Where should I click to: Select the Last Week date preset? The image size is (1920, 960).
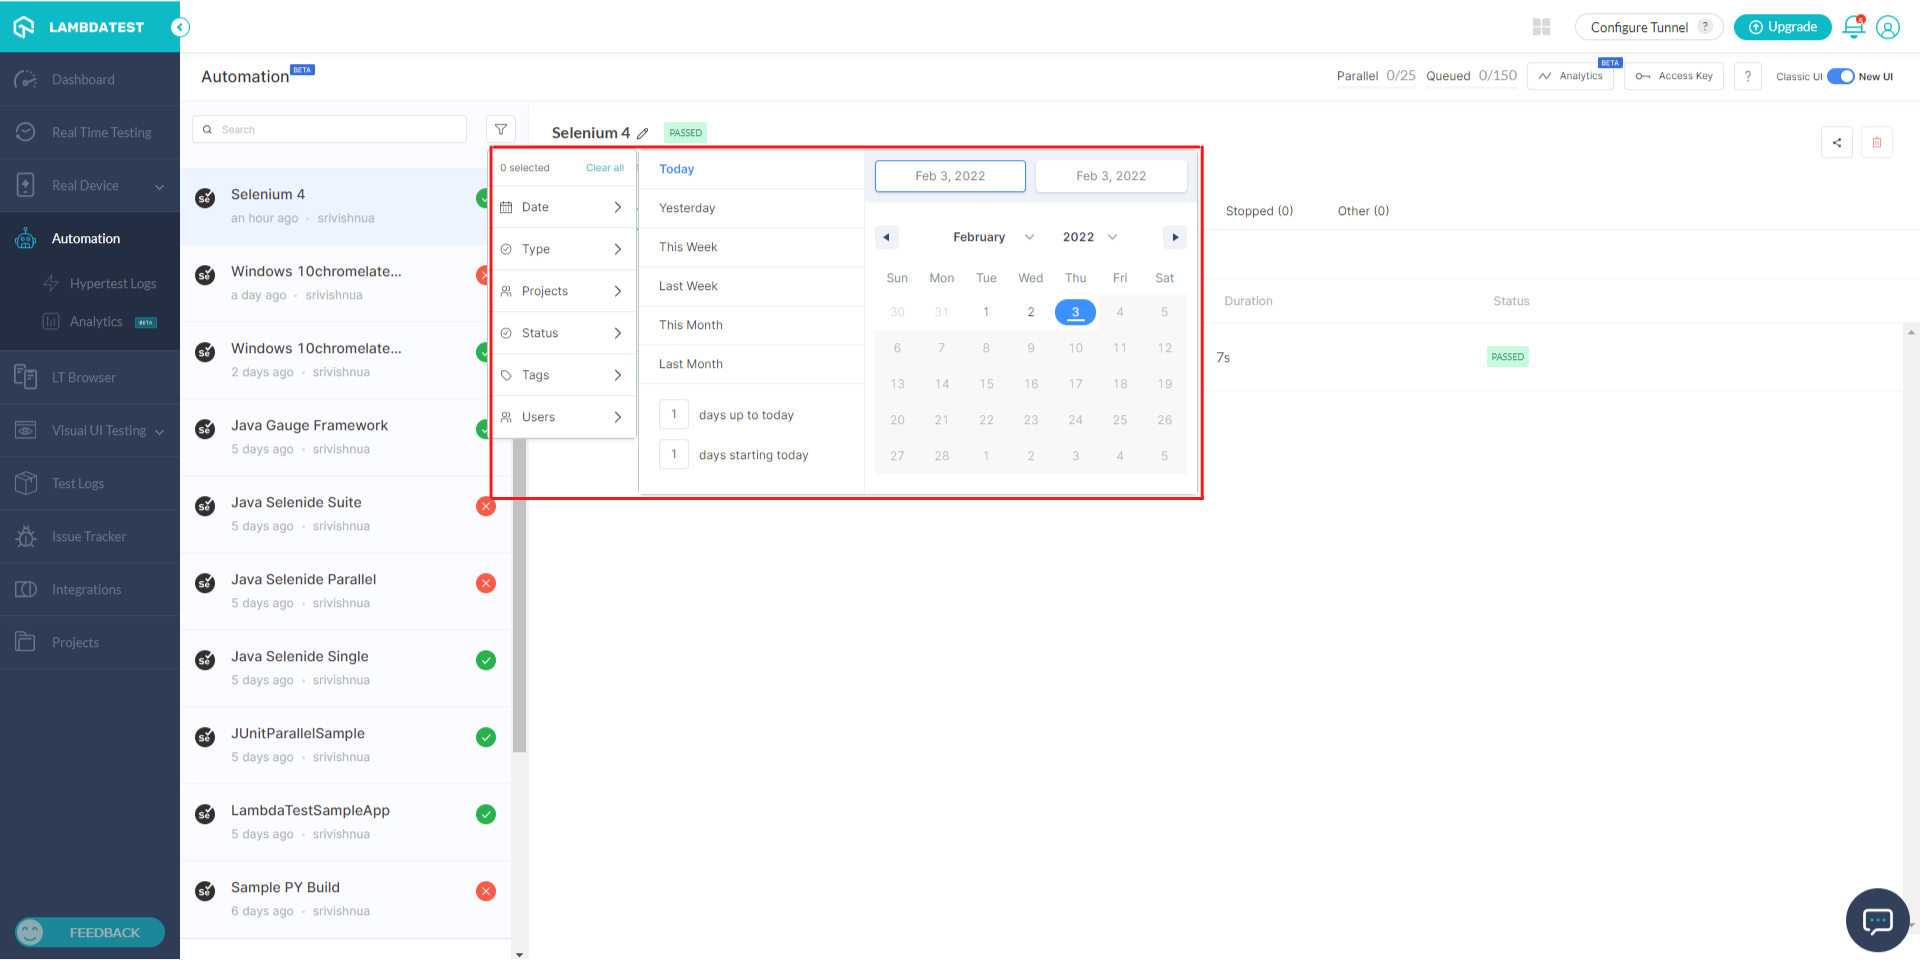[751, 286]
